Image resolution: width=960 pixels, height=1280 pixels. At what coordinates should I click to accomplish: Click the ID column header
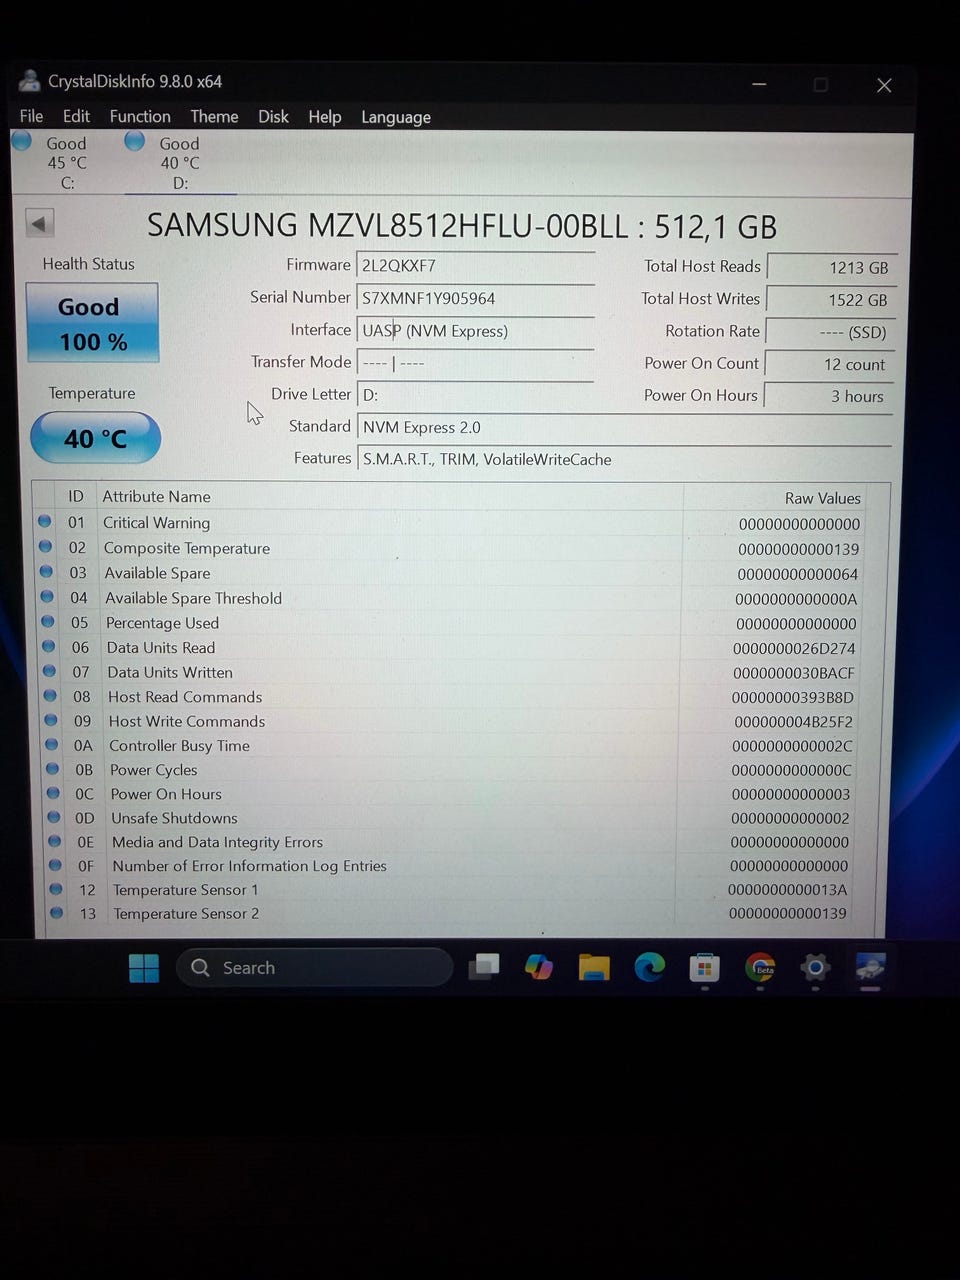[x=75, y=496]
